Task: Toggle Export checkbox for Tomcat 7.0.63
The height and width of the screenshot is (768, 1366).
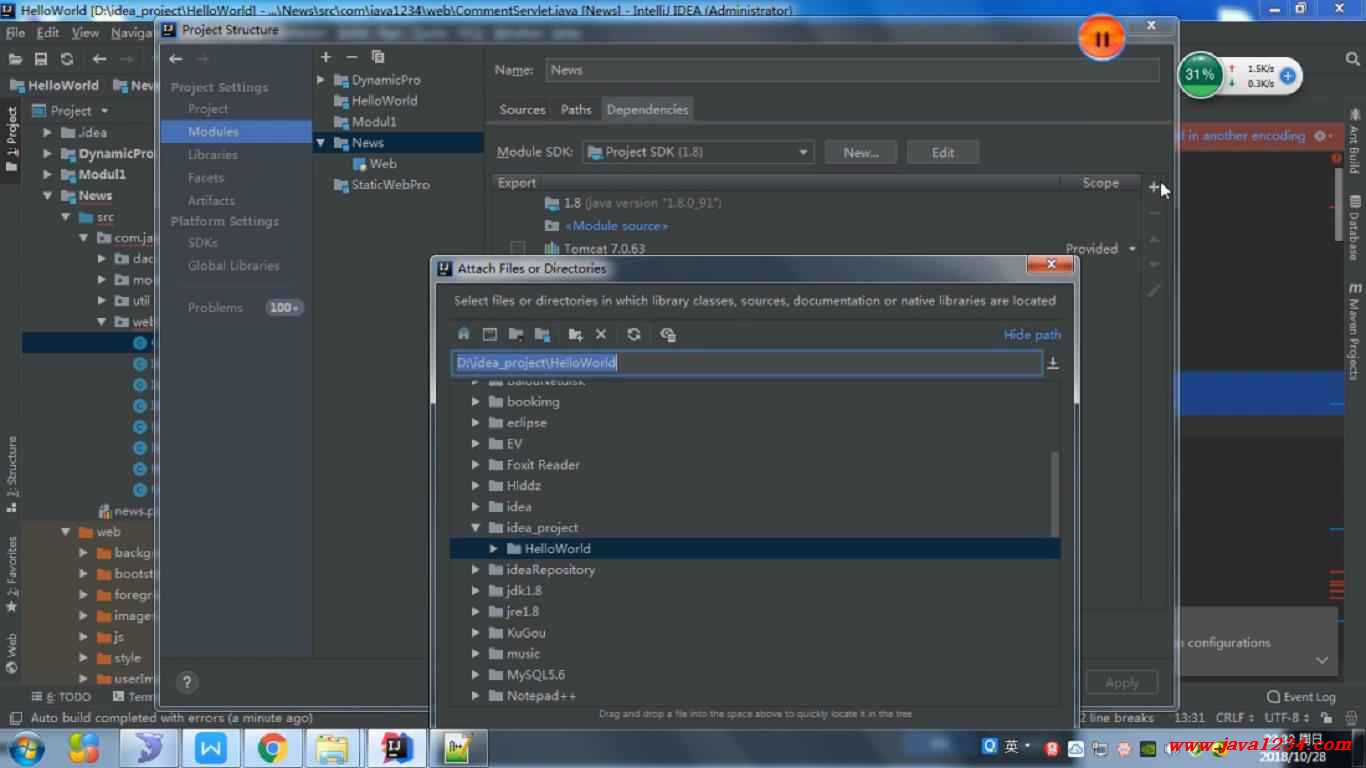Action: pos(517,248)
